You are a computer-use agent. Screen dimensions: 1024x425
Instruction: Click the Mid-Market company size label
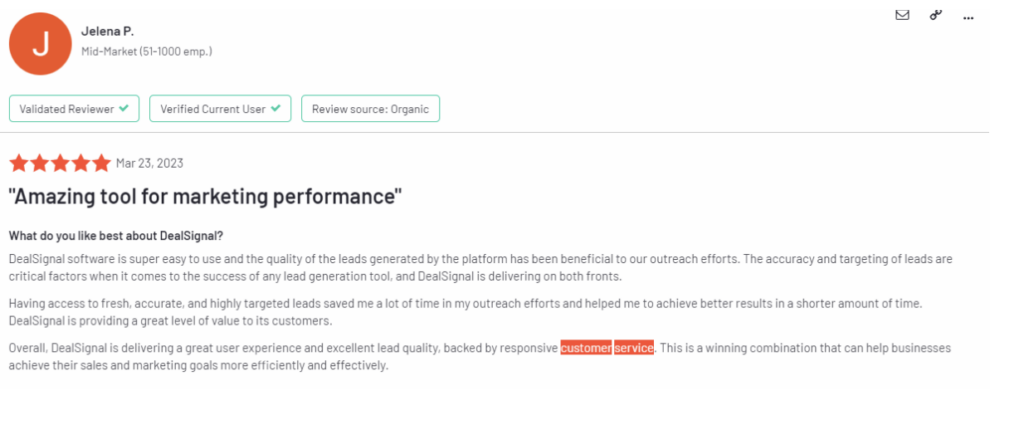click(x=146, y=51)
